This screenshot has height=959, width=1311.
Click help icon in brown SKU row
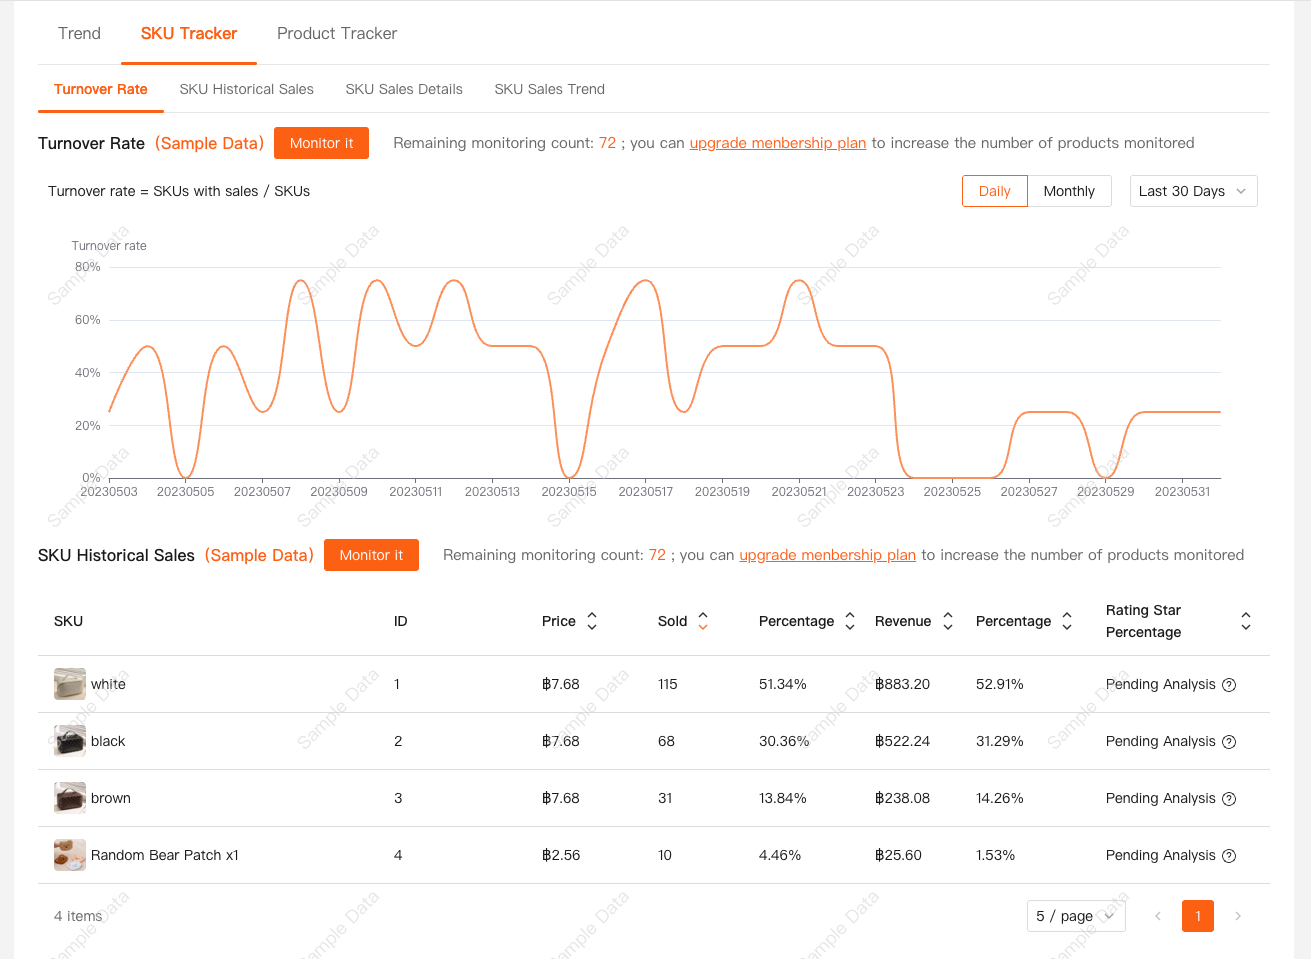click(1229, 799)
